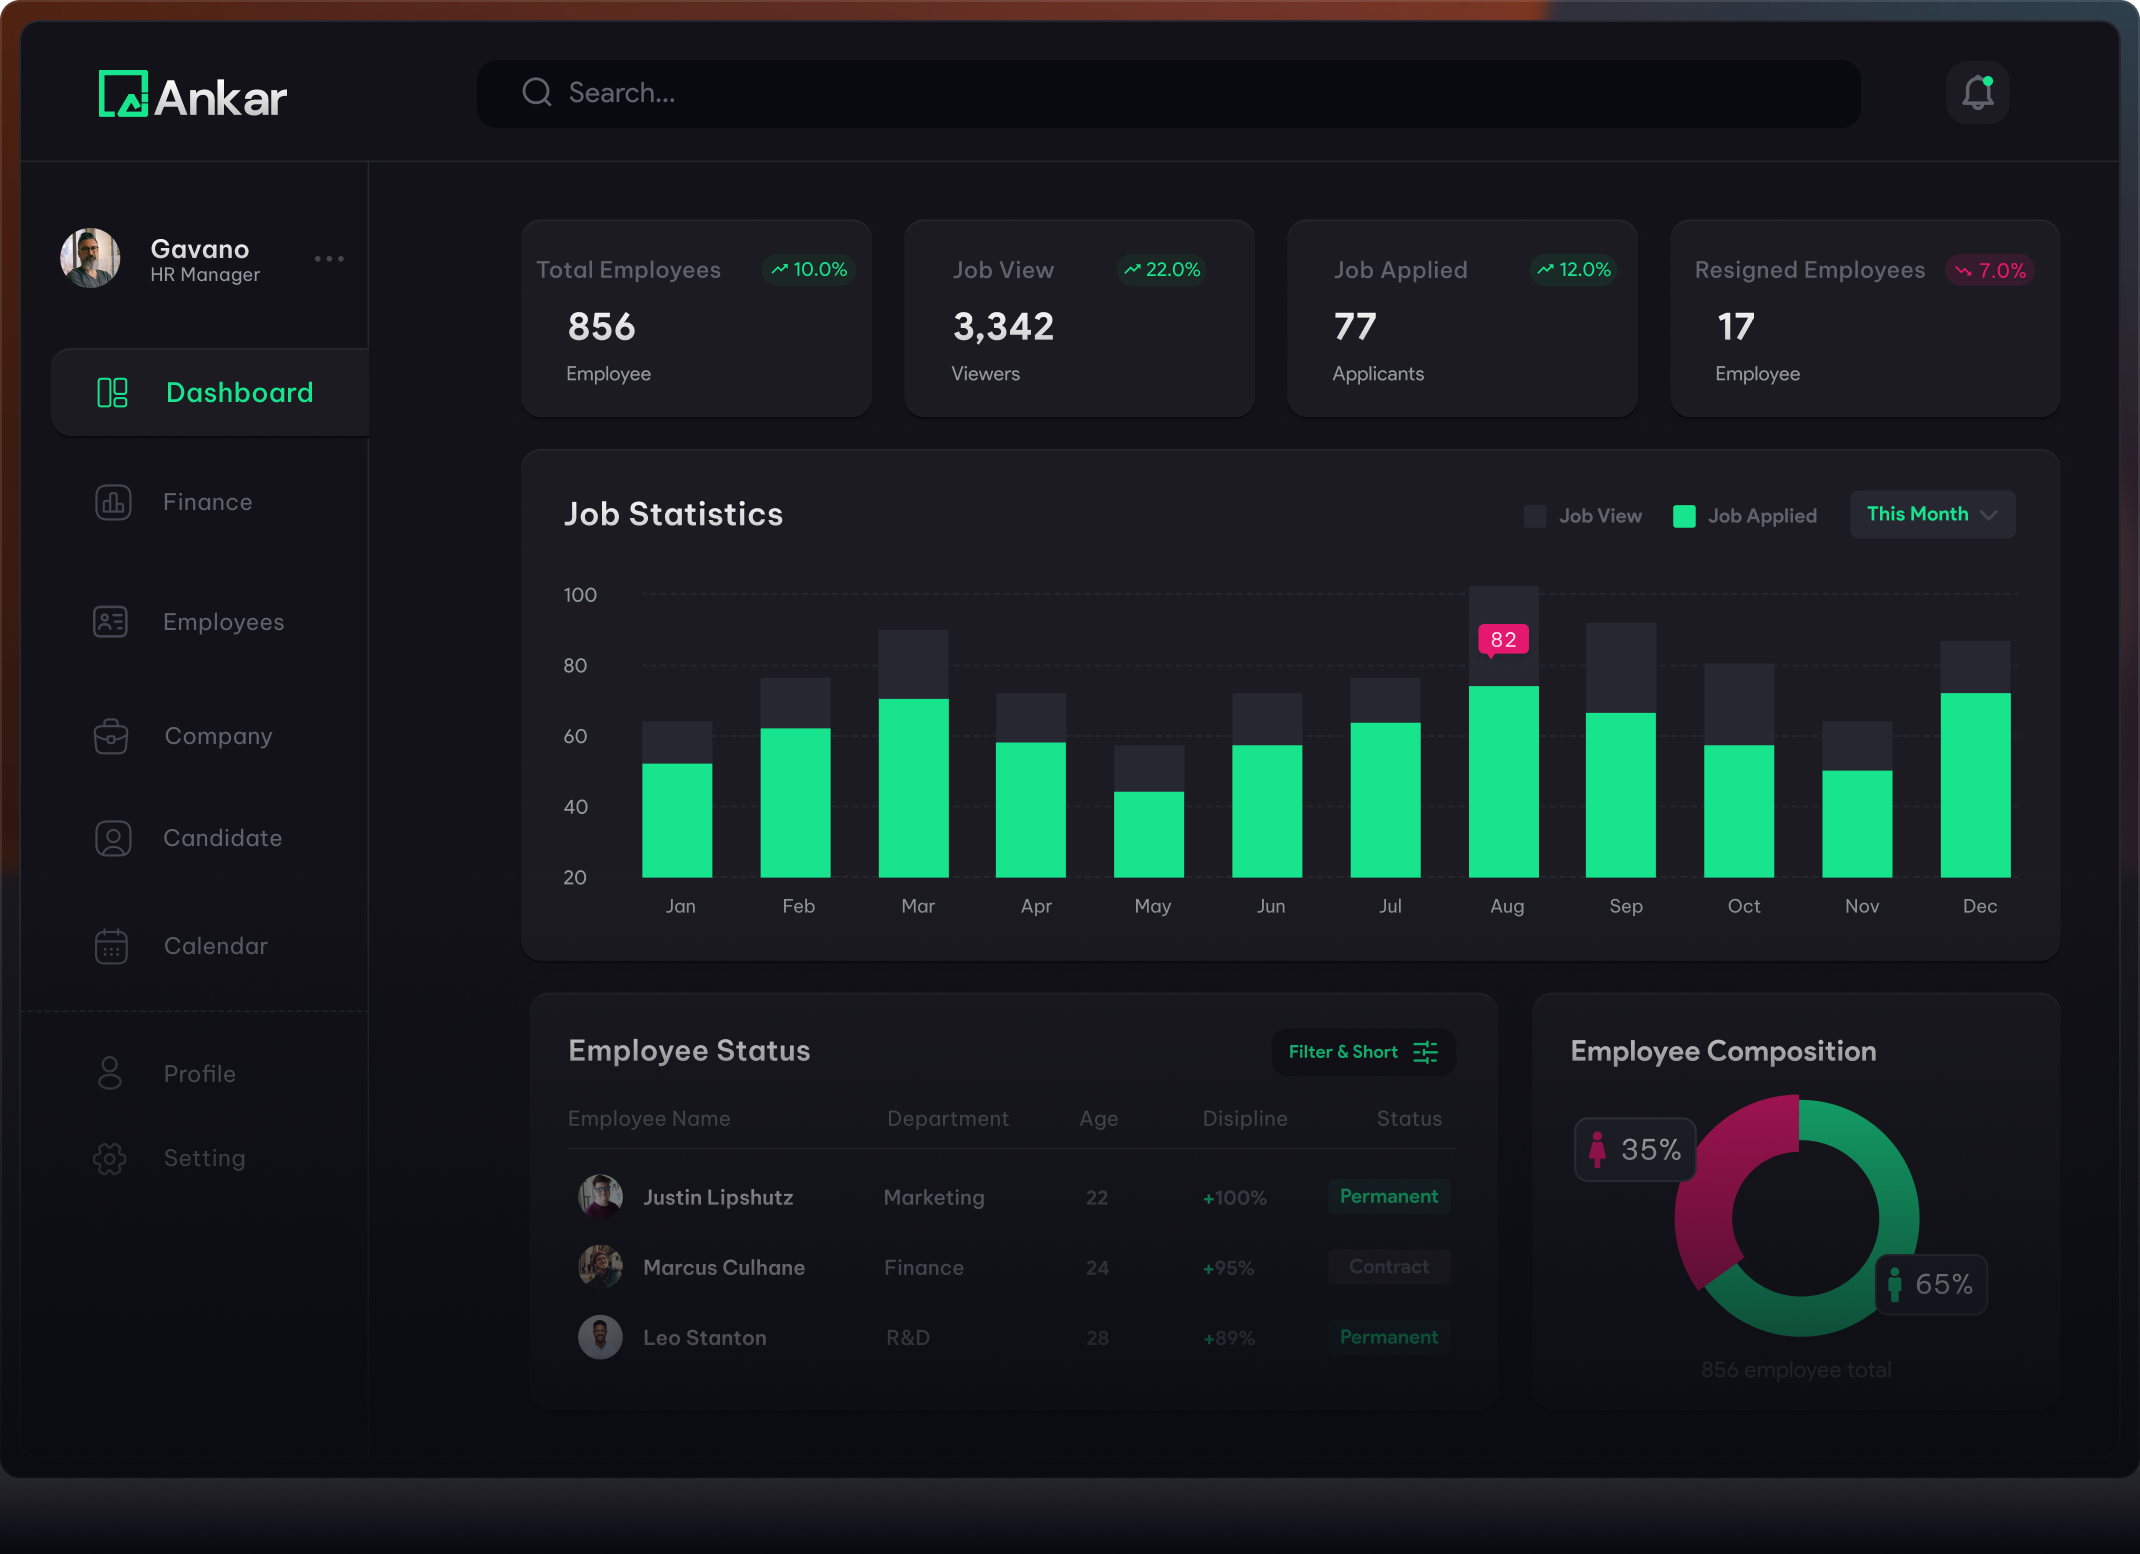Image resolution: width=2140 pixels, height=1554 pixels.
Task: Click the Employees ID card icon
Action: 111,622
